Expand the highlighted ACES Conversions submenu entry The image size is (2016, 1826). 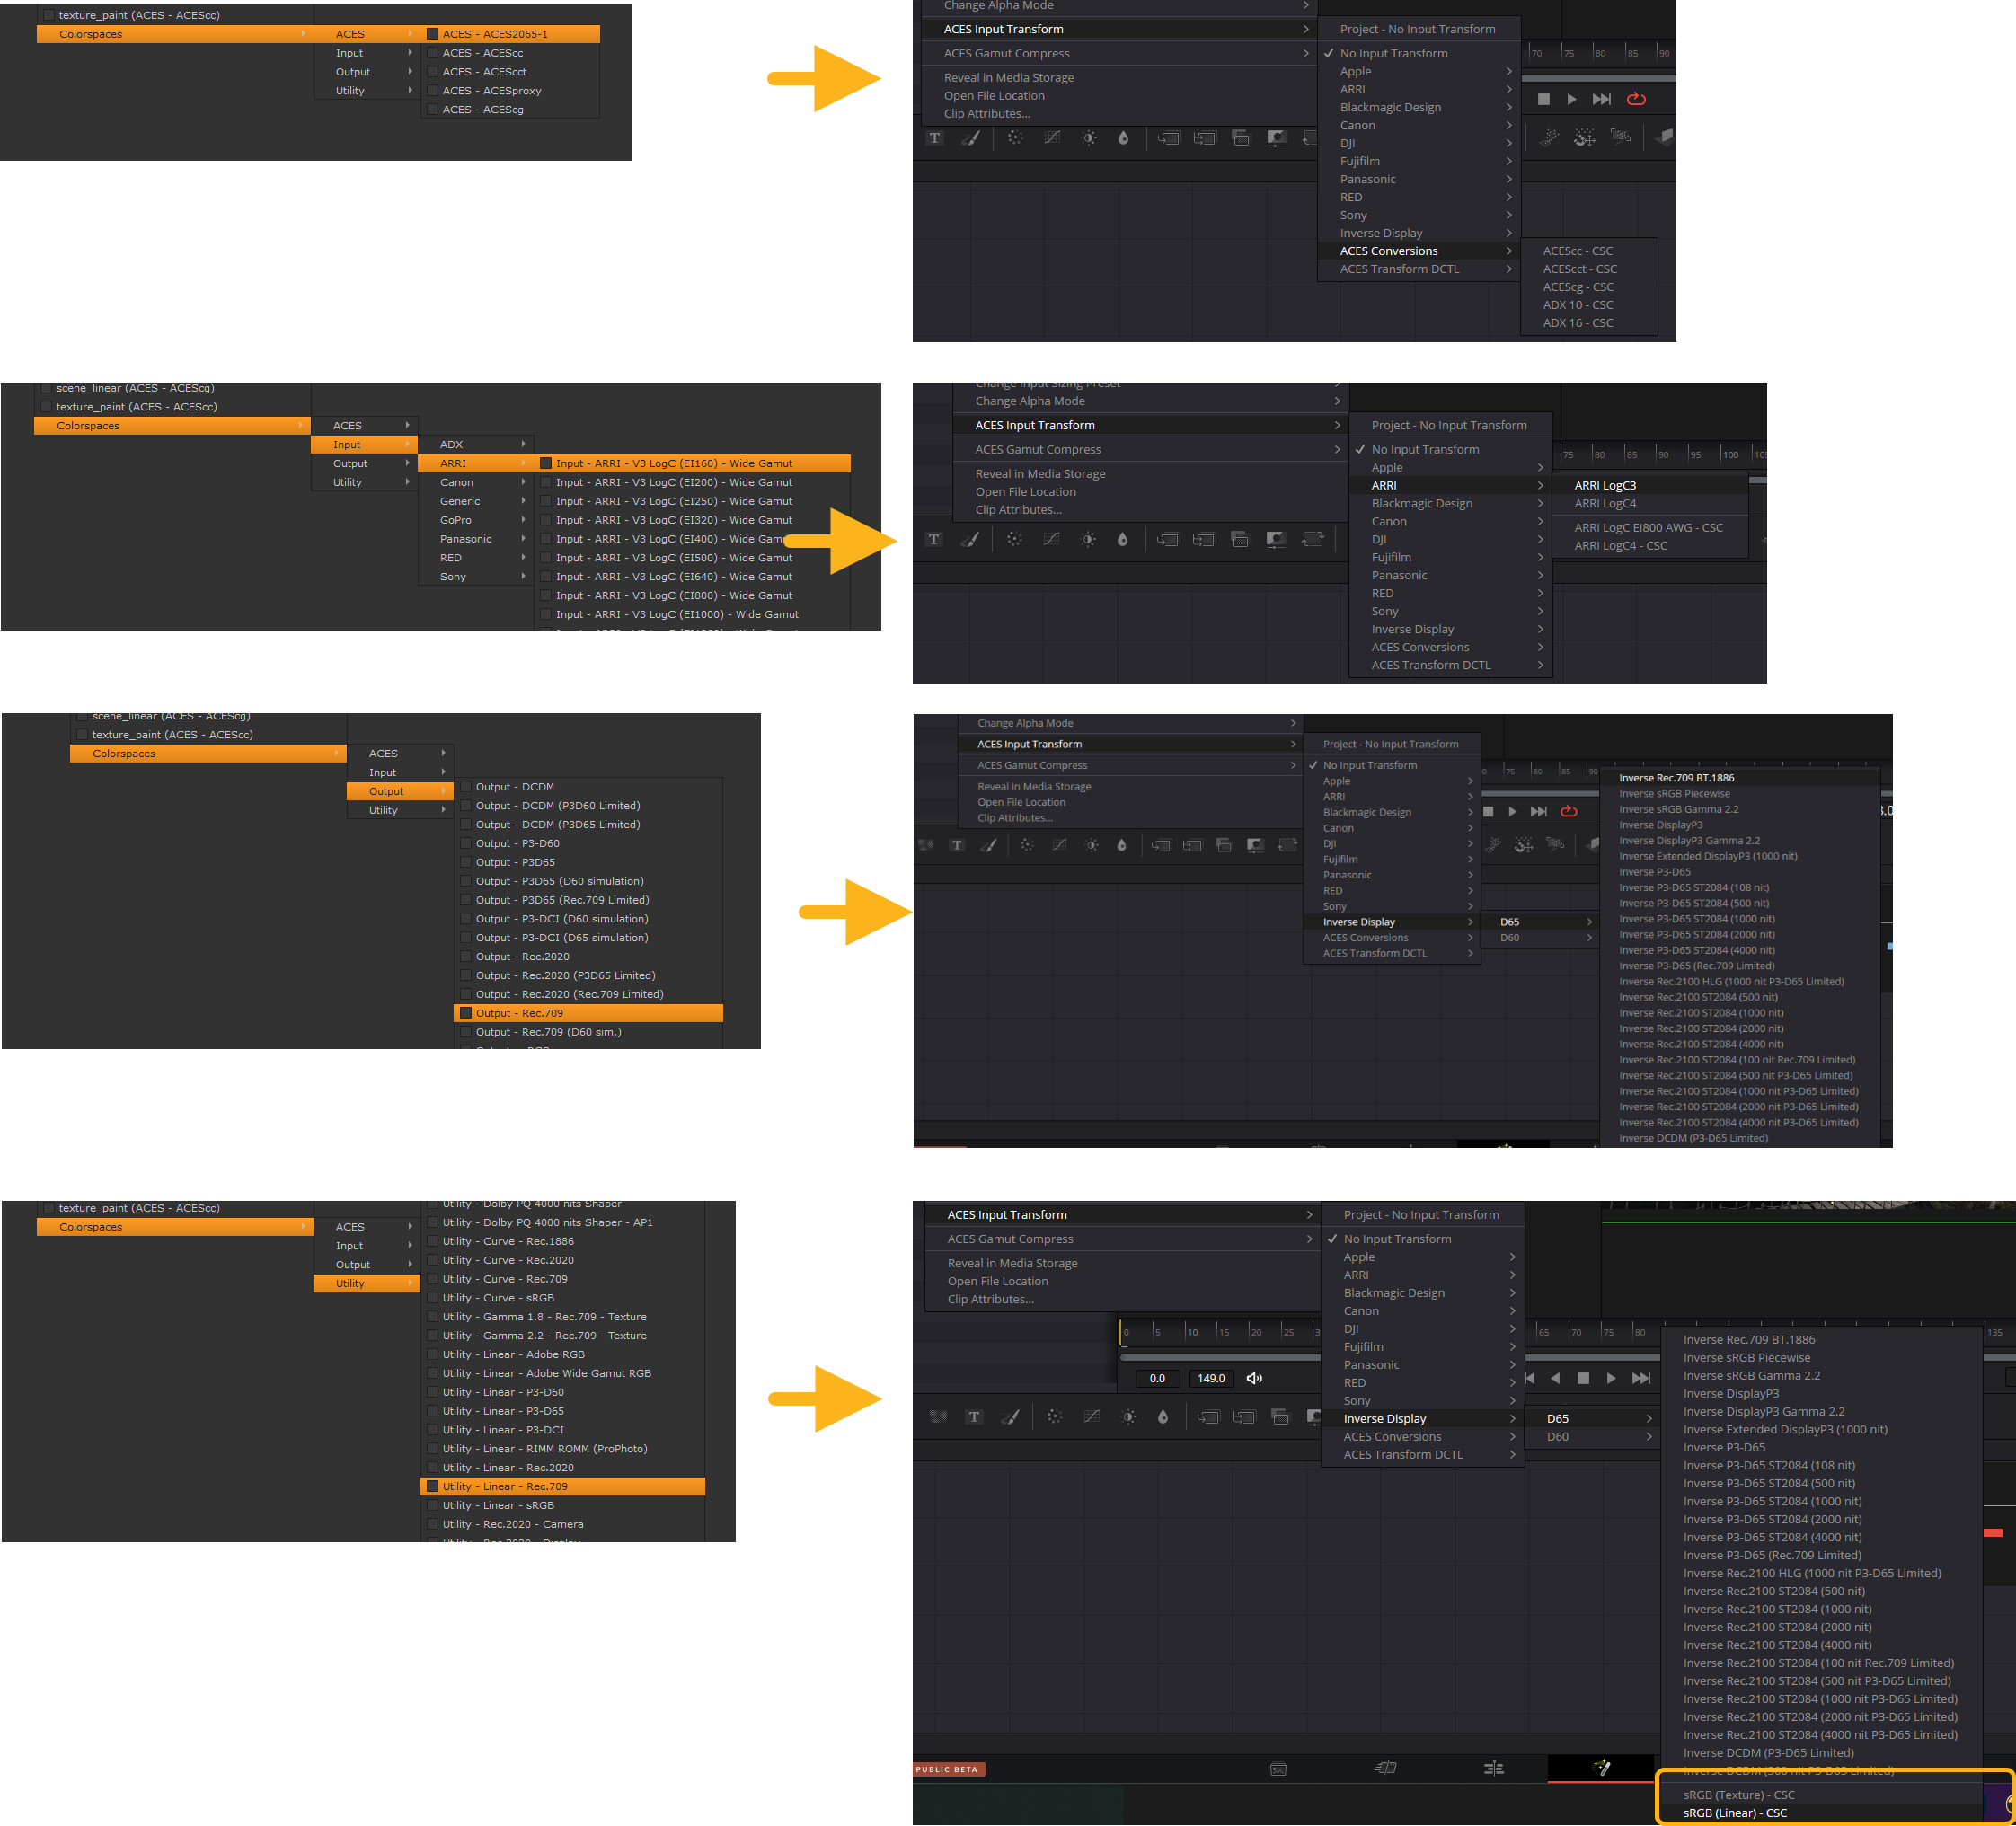[1419, 251]
